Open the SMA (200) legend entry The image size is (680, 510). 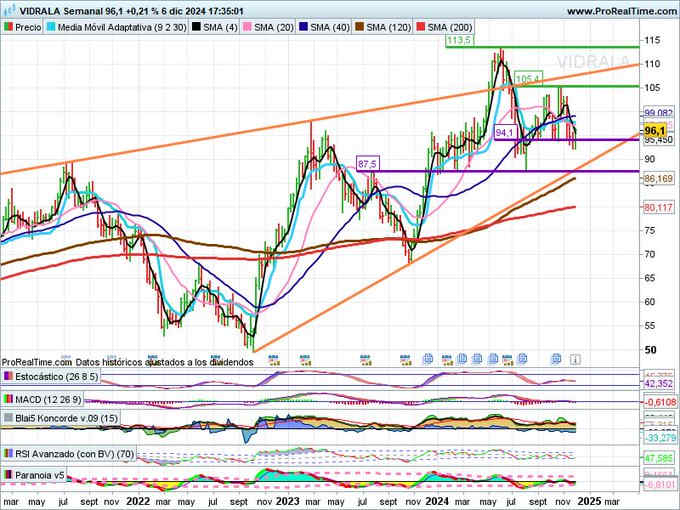pos(444,27)
